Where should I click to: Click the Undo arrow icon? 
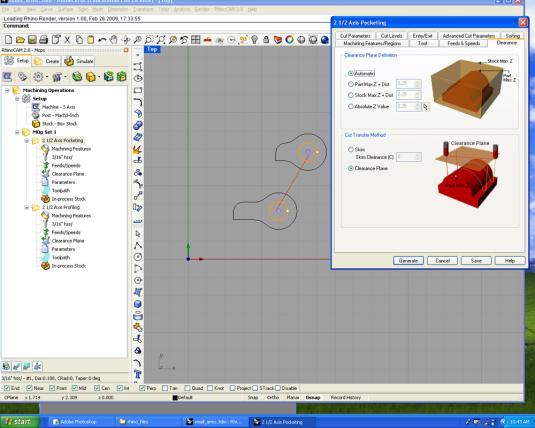click(x=102, y=40)
